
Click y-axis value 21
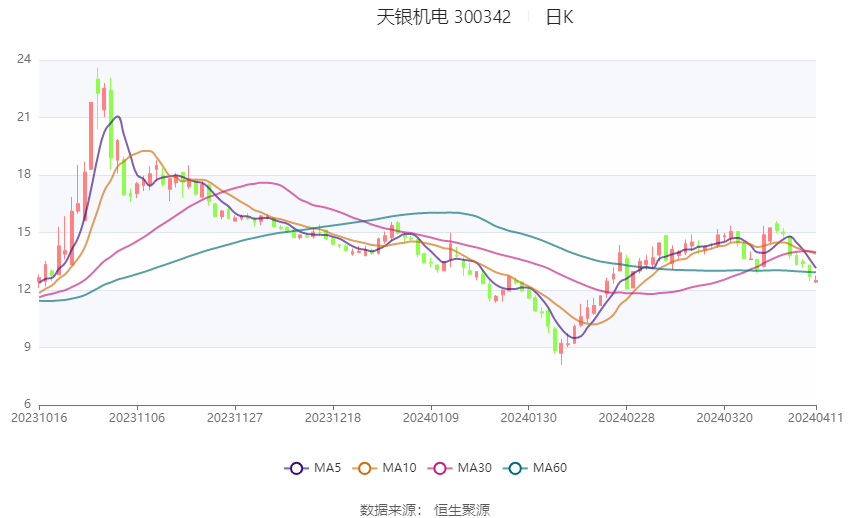click(24, 117)
